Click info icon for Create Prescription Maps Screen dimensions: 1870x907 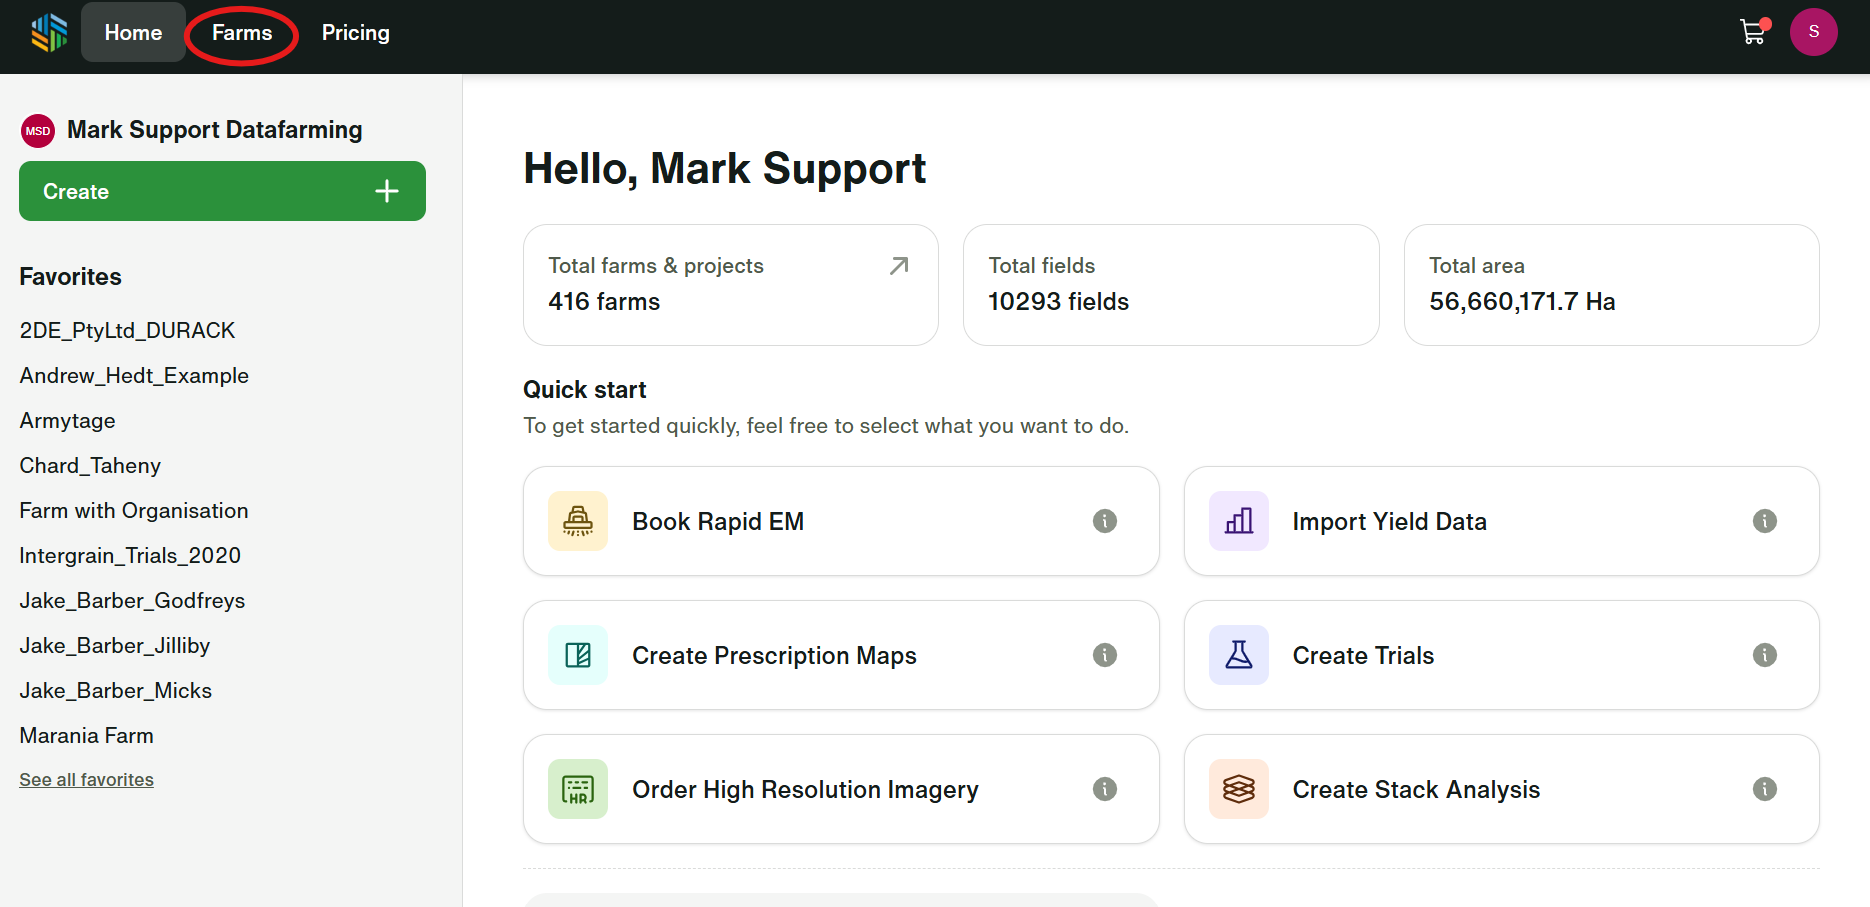click(1104, 655)
